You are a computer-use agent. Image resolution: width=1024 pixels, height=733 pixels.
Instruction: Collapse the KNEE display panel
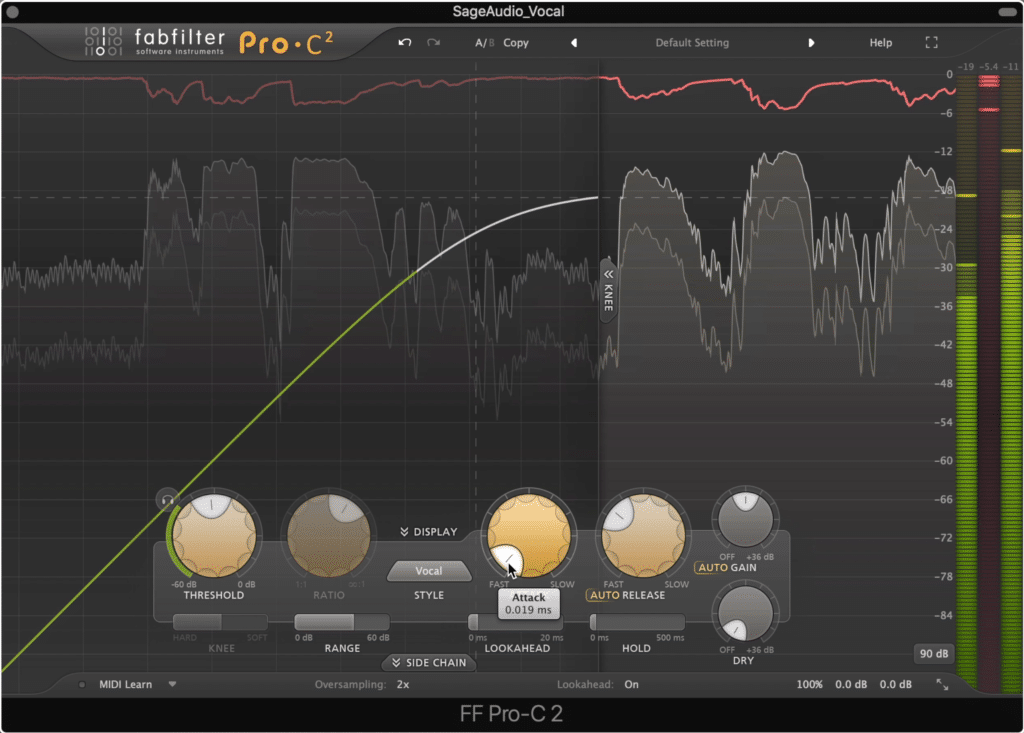pos(609,291)
